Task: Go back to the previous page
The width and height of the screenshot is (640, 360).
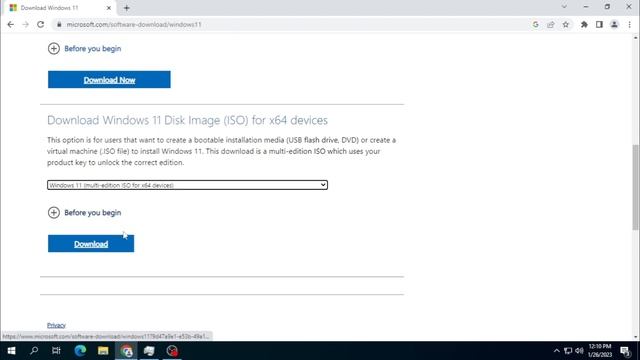Action: pos(11,24)
